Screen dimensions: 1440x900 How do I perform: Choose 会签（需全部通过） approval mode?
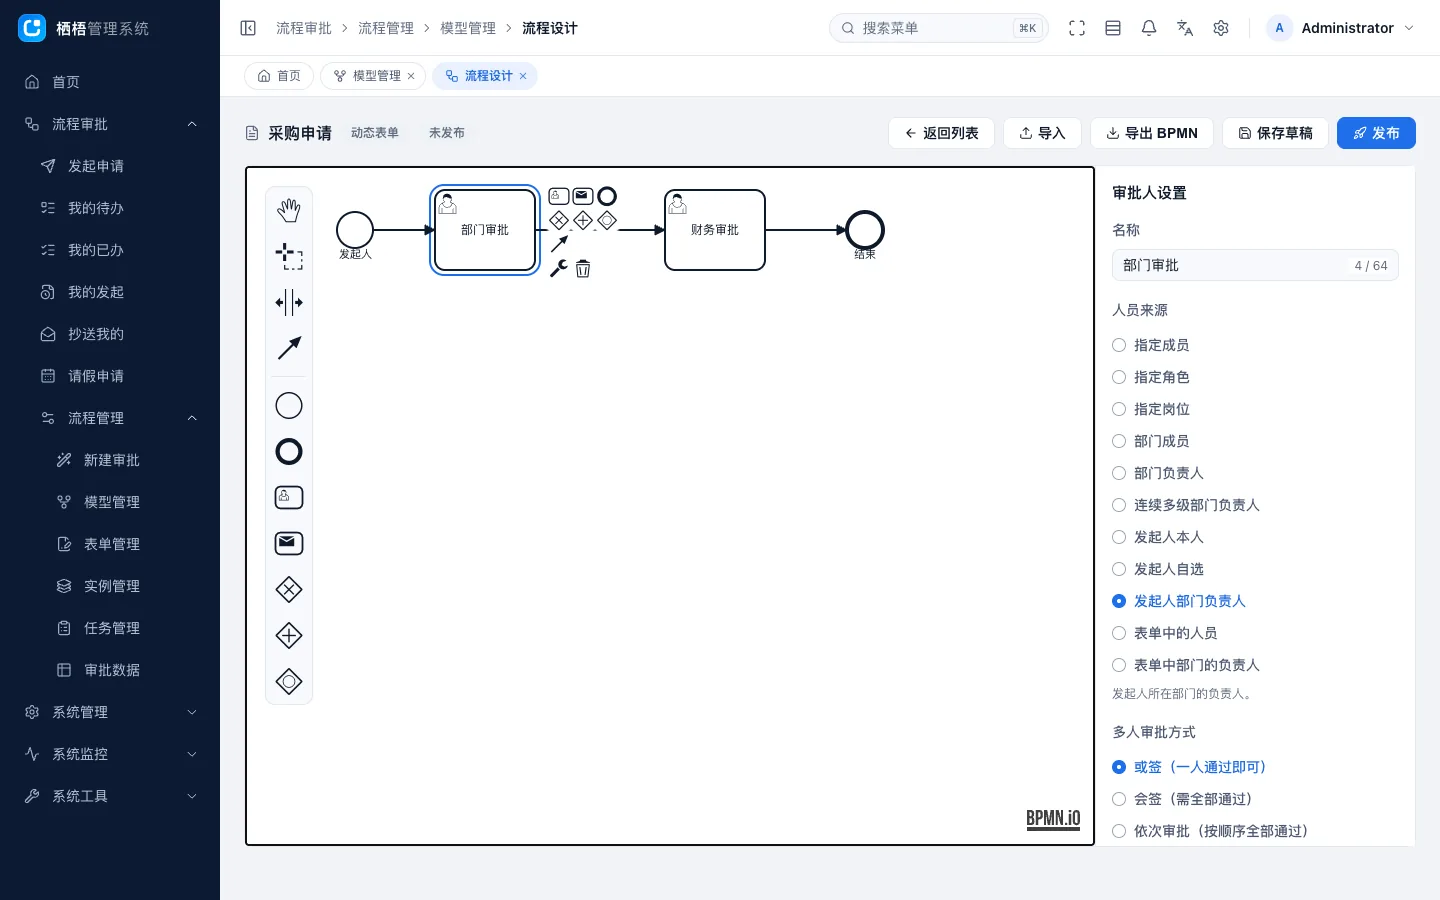coord(1182,799)
